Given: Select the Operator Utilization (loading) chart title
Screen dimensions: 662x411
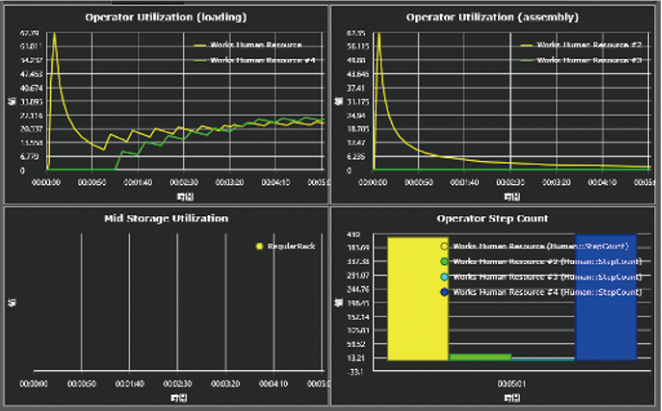Looking at the screenshot, I should pyautogui.click(x=166, y=17).
